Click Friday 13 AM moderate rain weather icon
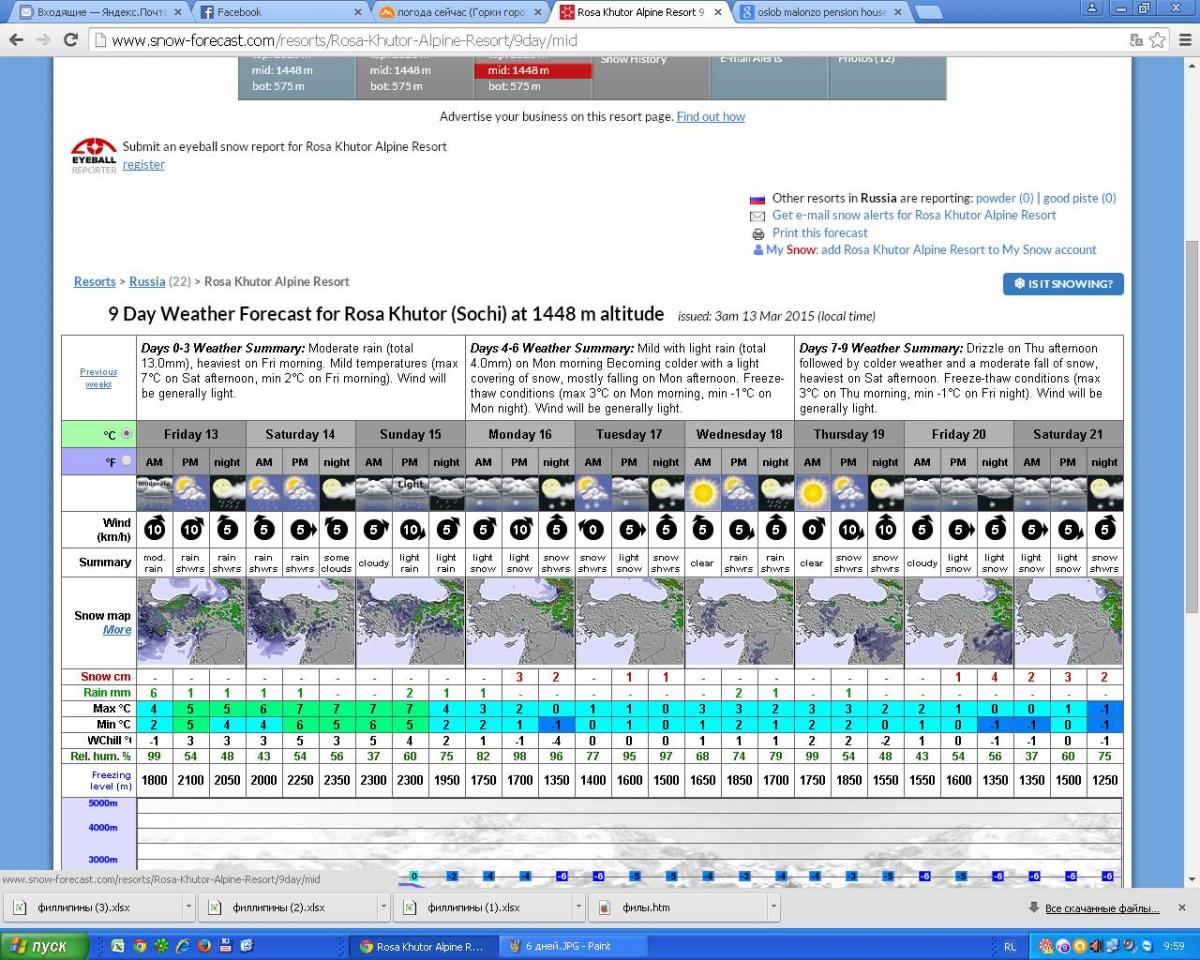This screenshot has width=1200, height=960. pyautogui.click(x=154, y=493)
